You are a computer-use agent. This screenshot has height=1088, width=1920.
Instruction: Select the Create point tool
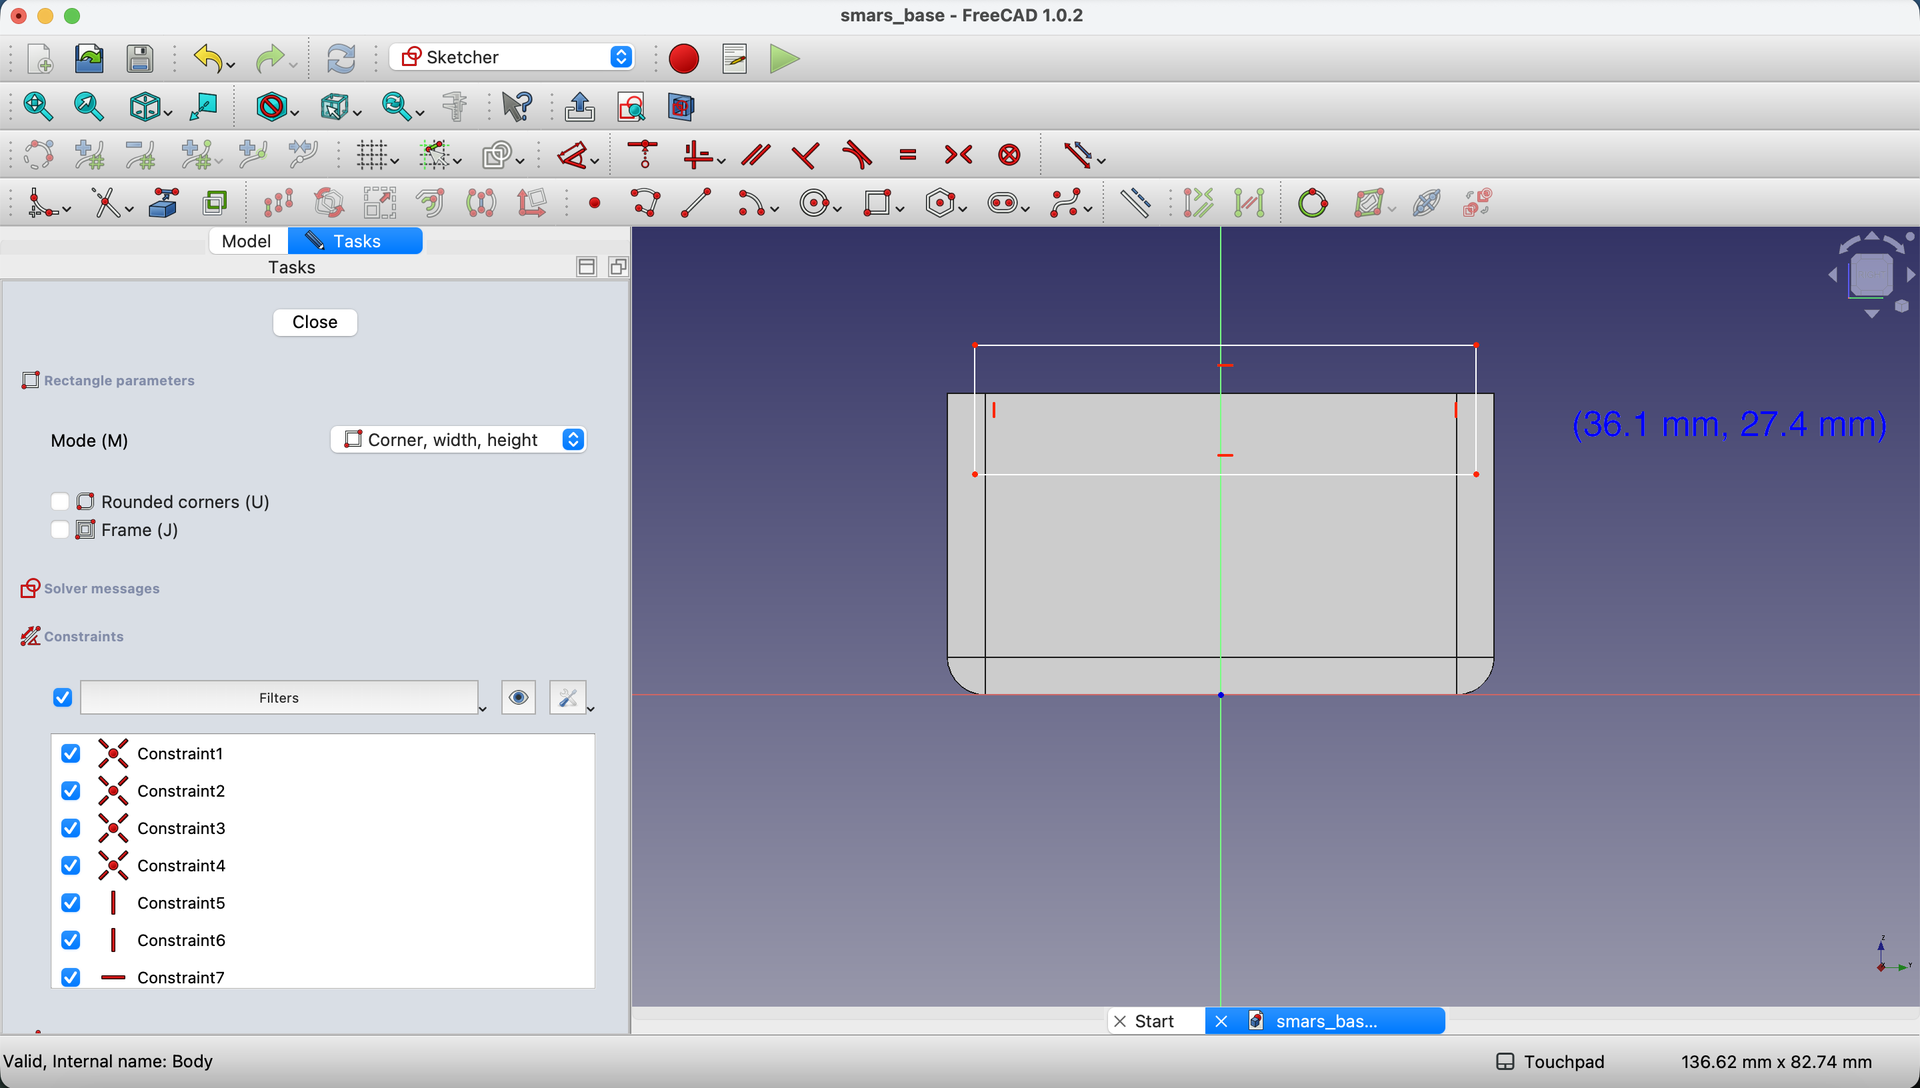[595, 203]
